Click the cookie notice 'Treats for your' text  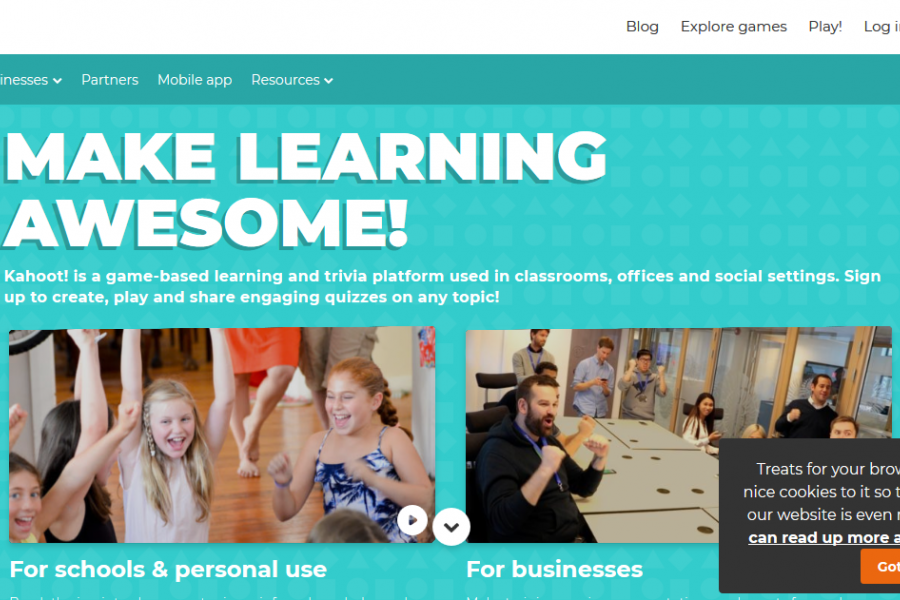point(810,469)
